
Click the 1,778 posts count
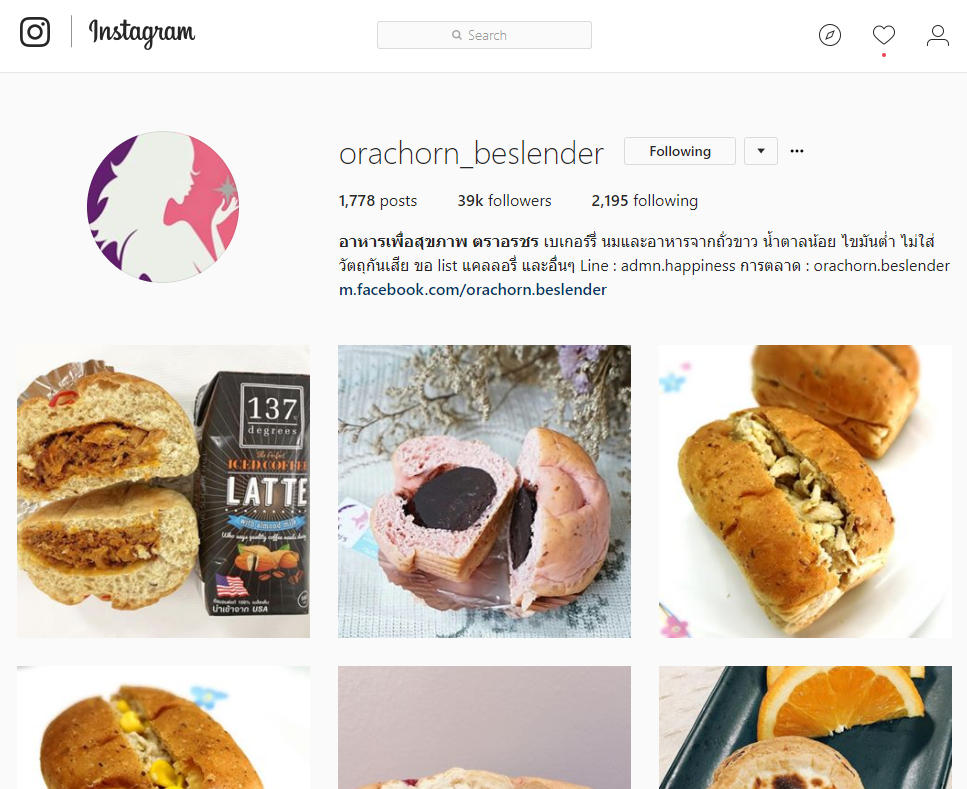coord(377,200)
